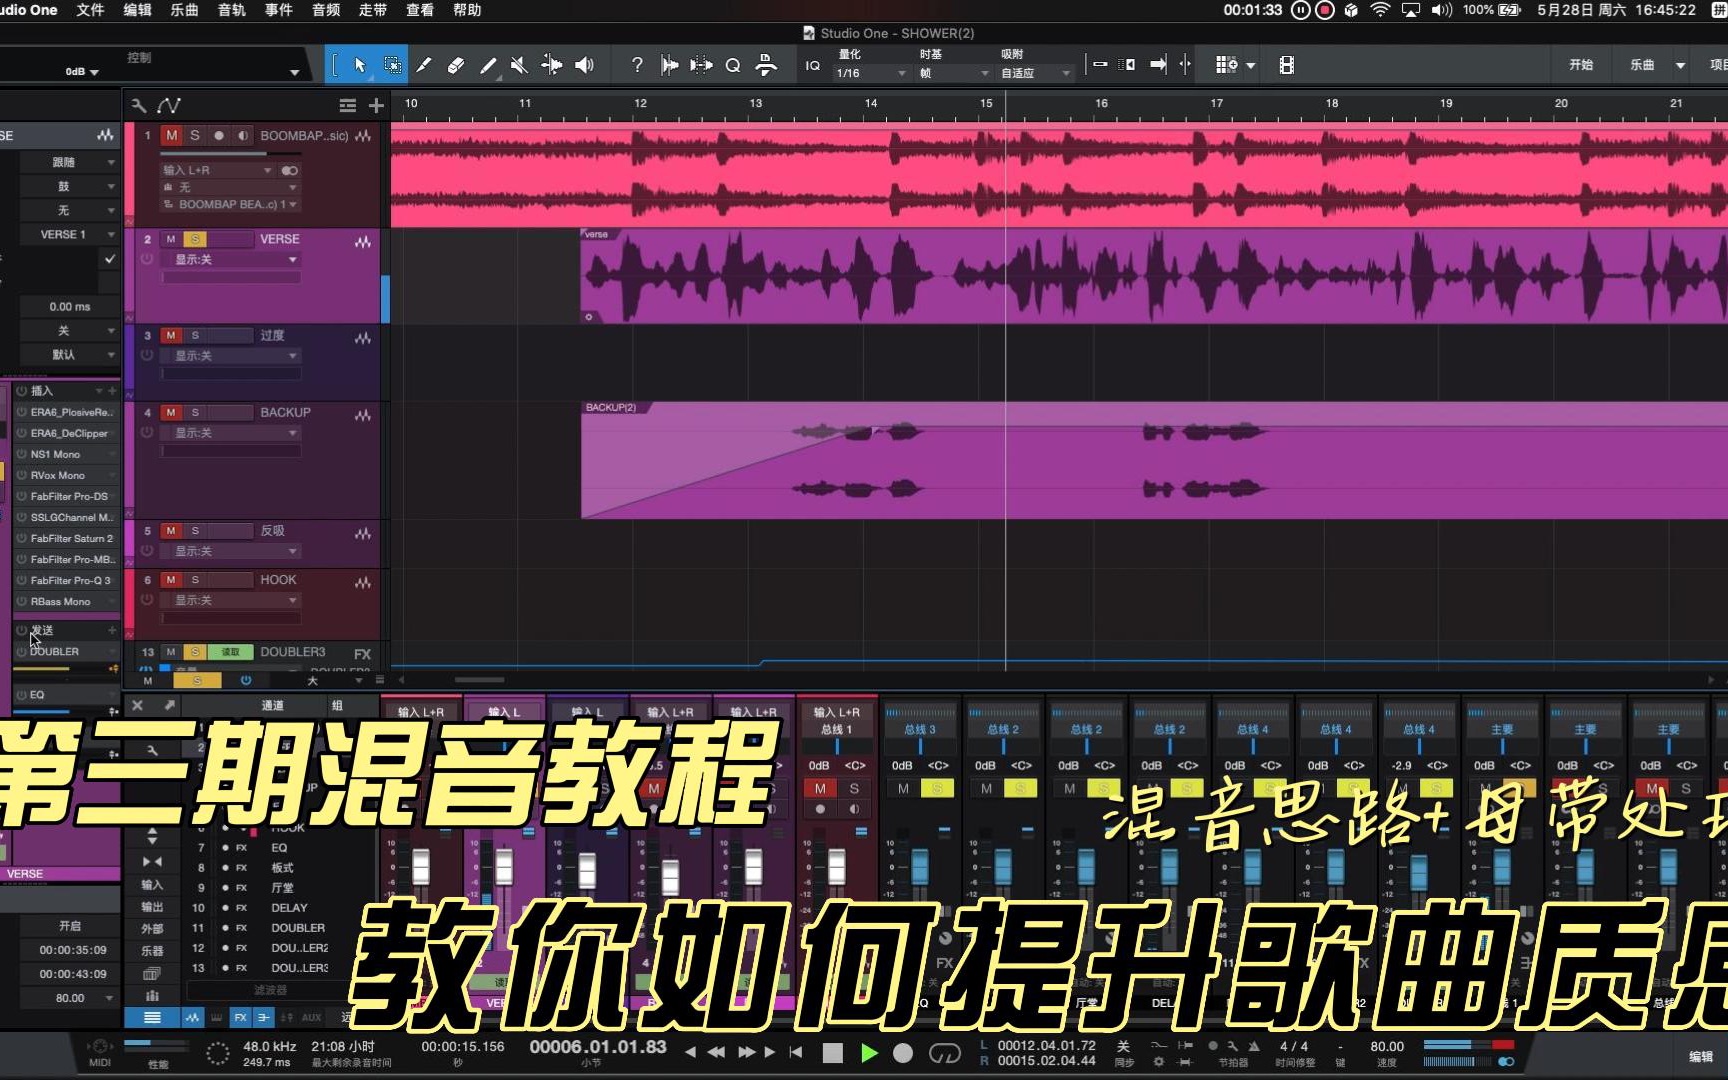Select the Bend tool
The height and width of the screenshot is (1080, 1728).
click(551, 65)
